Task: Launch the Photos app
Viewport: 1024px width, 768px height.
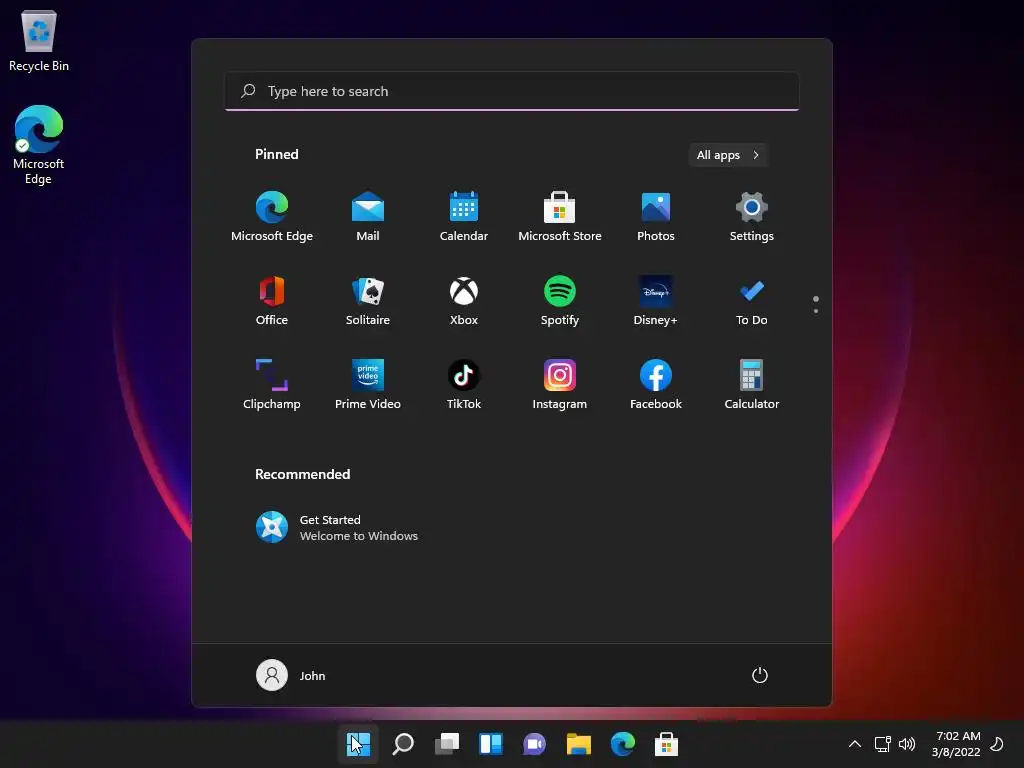Action: [656, 216]
